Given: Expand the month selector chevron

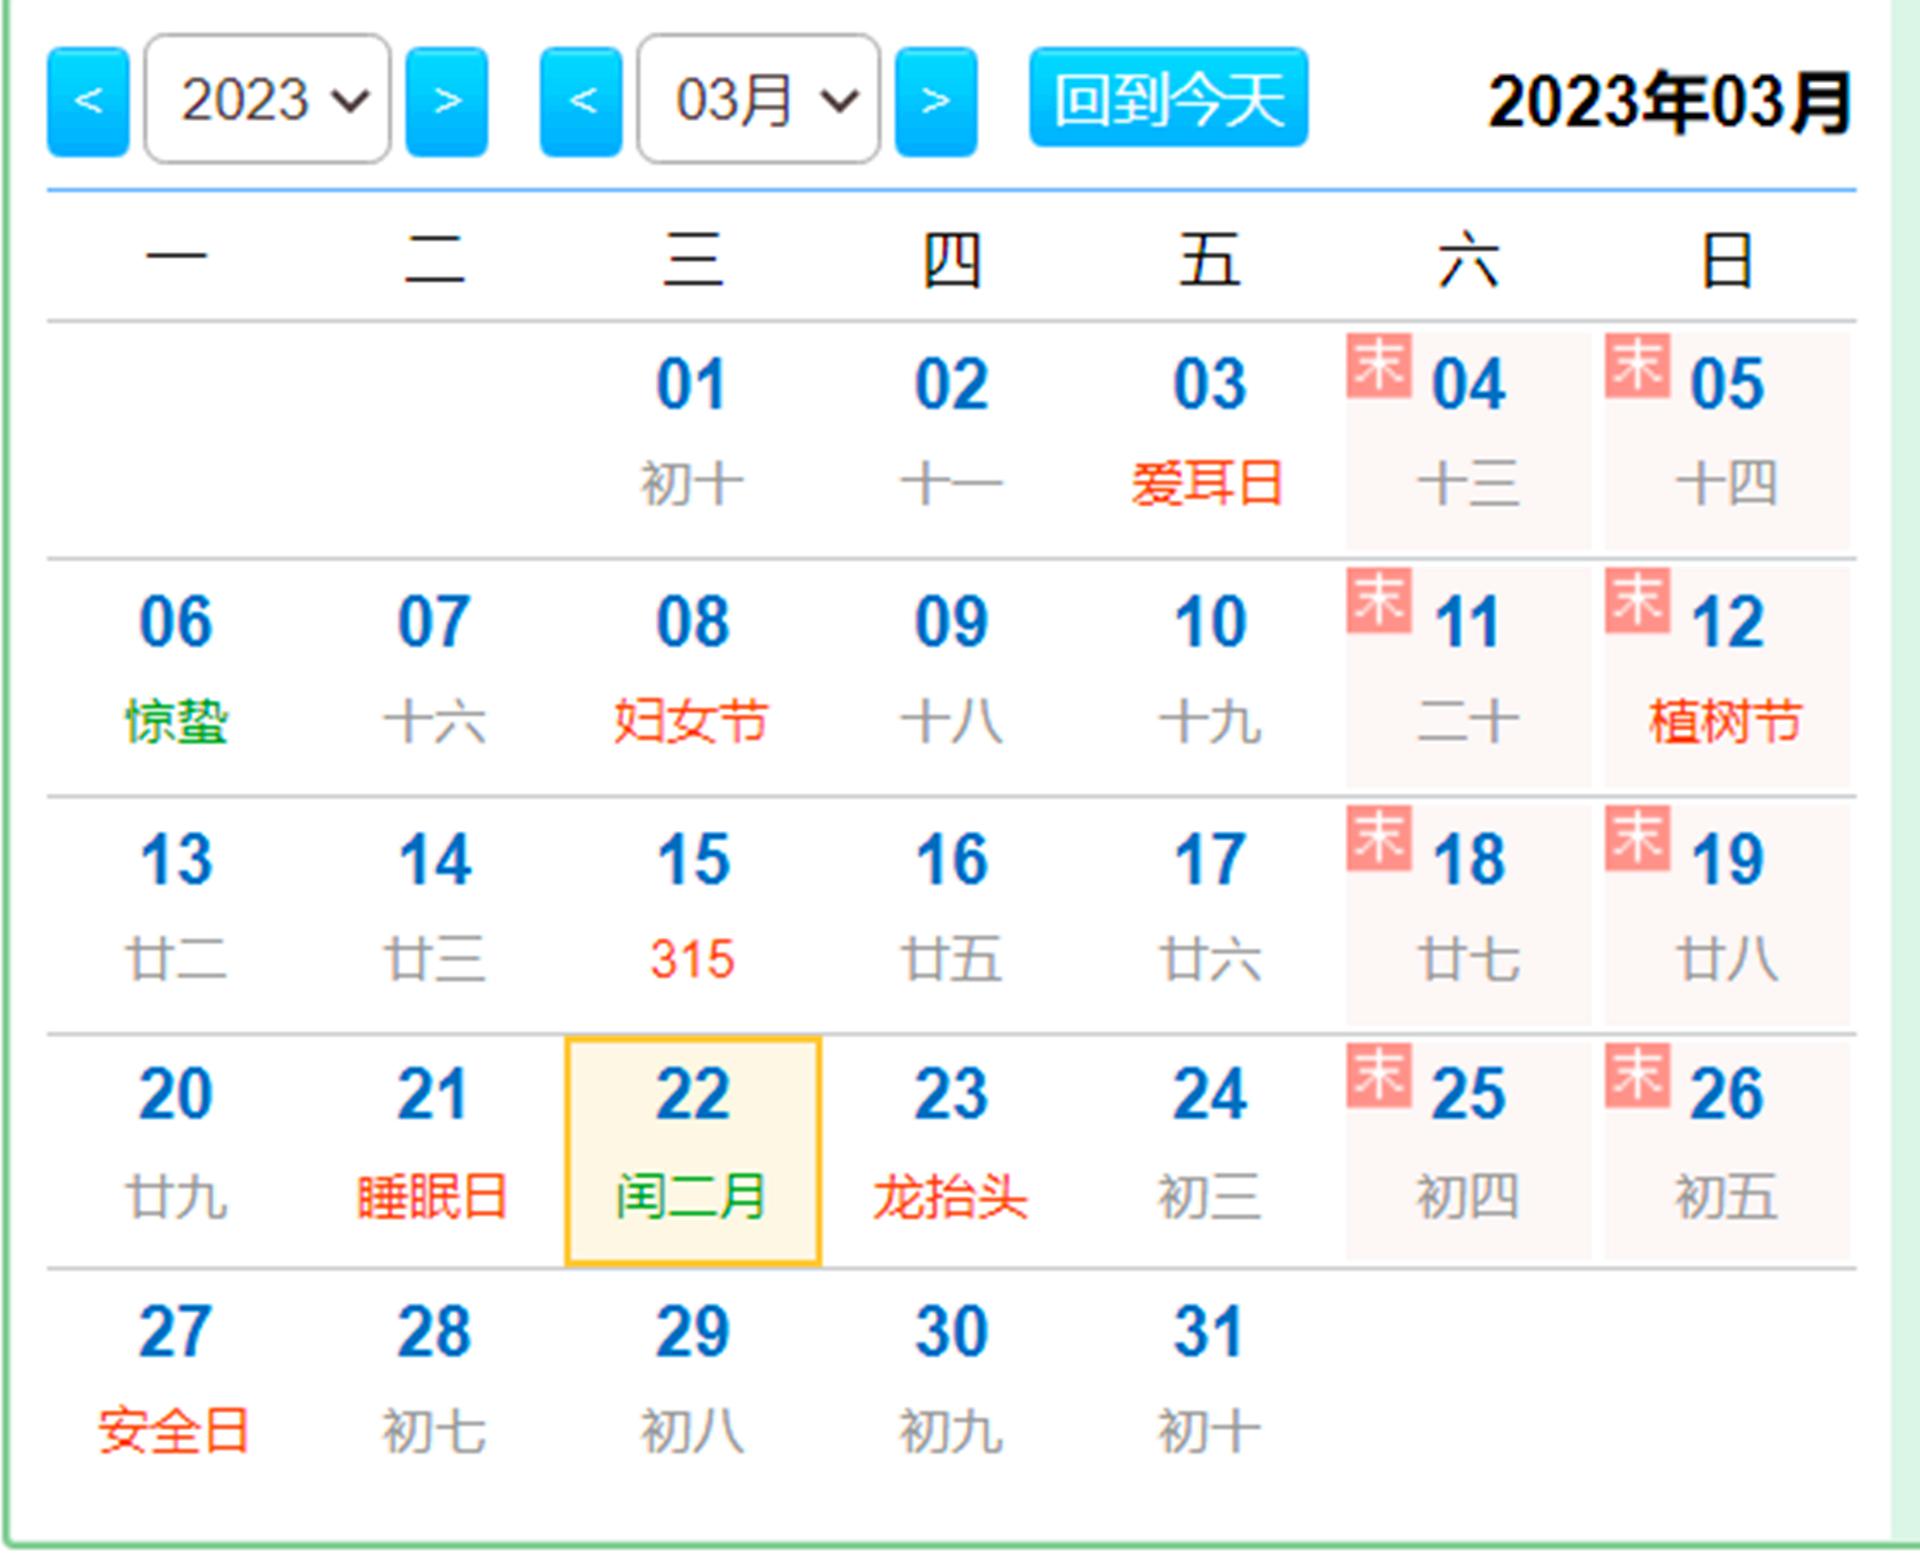Looking at the screenshot, I should pyautogui.click(x=840, y=101).
